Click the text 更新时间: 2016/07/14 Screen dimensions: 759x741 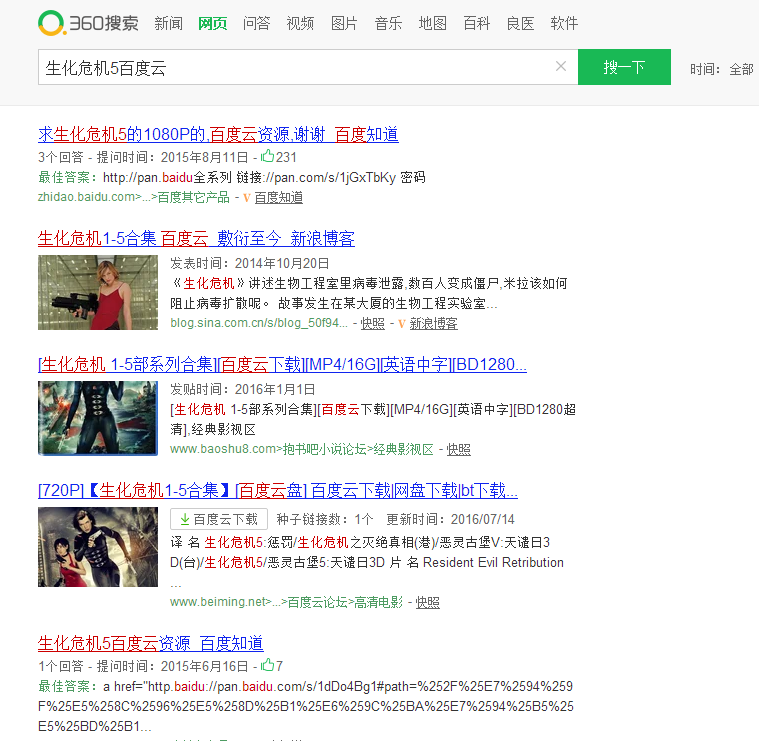pos(451,519)
